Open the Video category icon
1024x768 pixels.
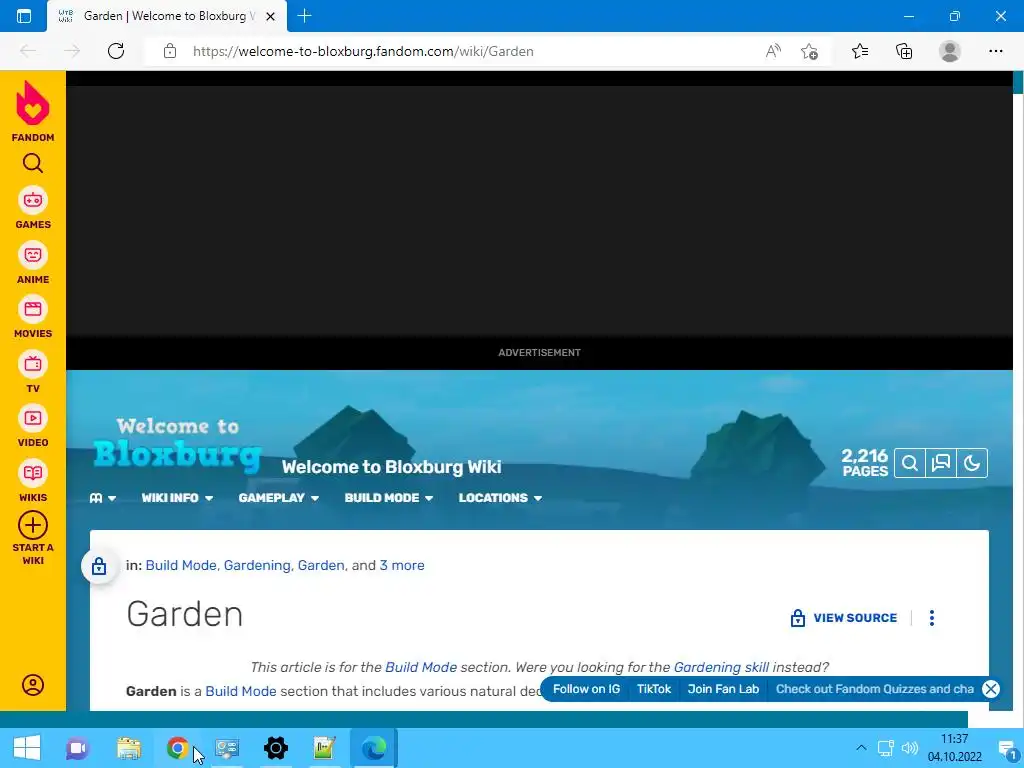click(33, 419)
